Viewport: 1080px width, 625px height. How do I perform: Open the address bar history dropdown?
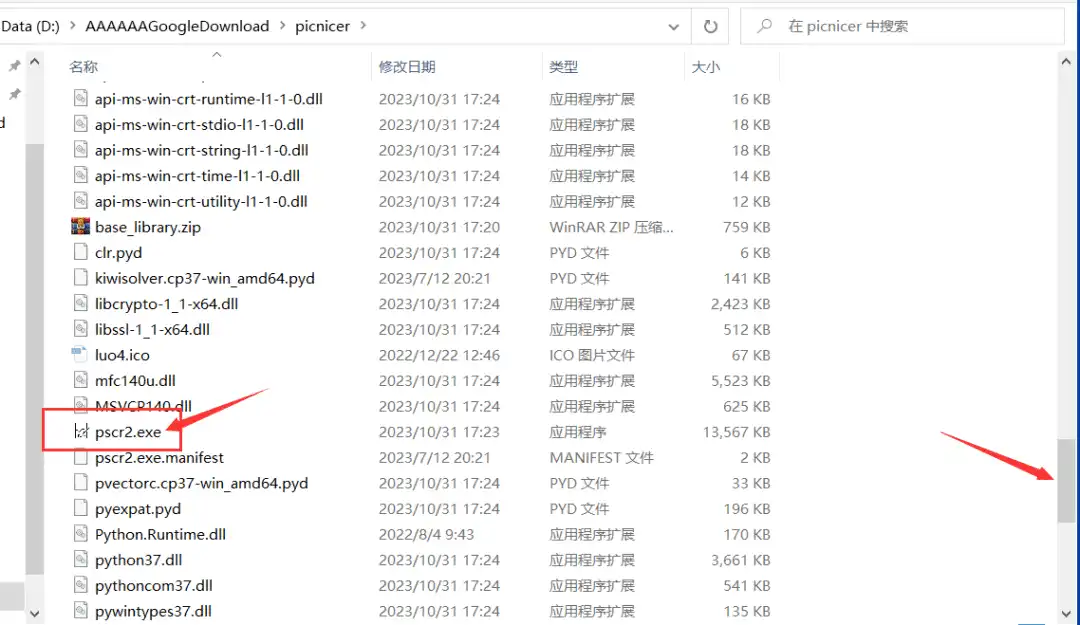coord(674,27)
